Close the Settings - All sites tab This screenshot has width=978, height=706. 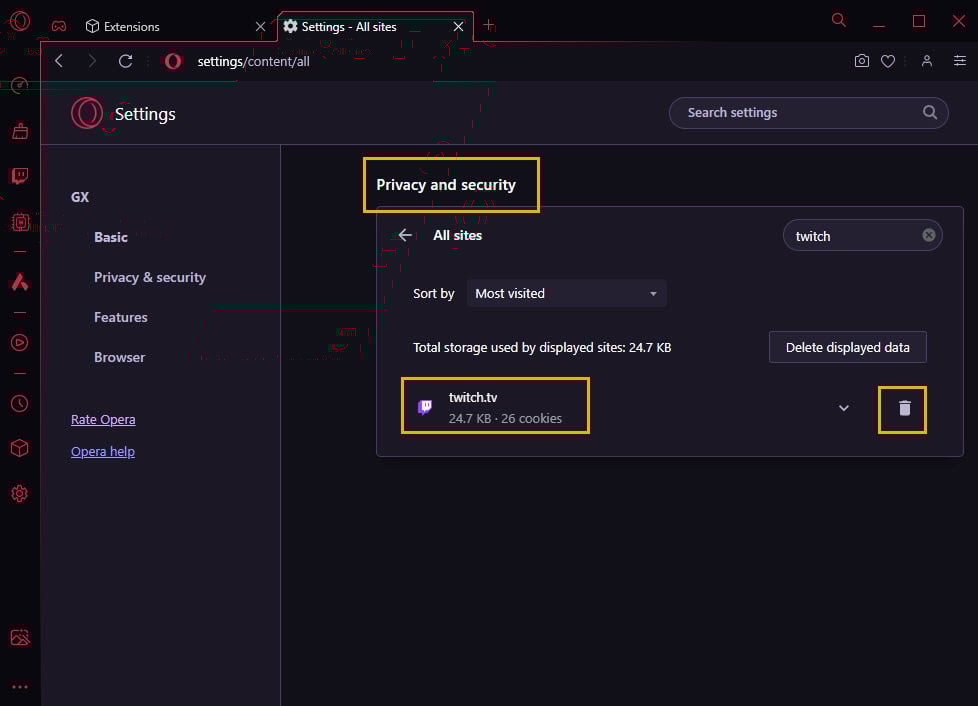click(458, 27)
